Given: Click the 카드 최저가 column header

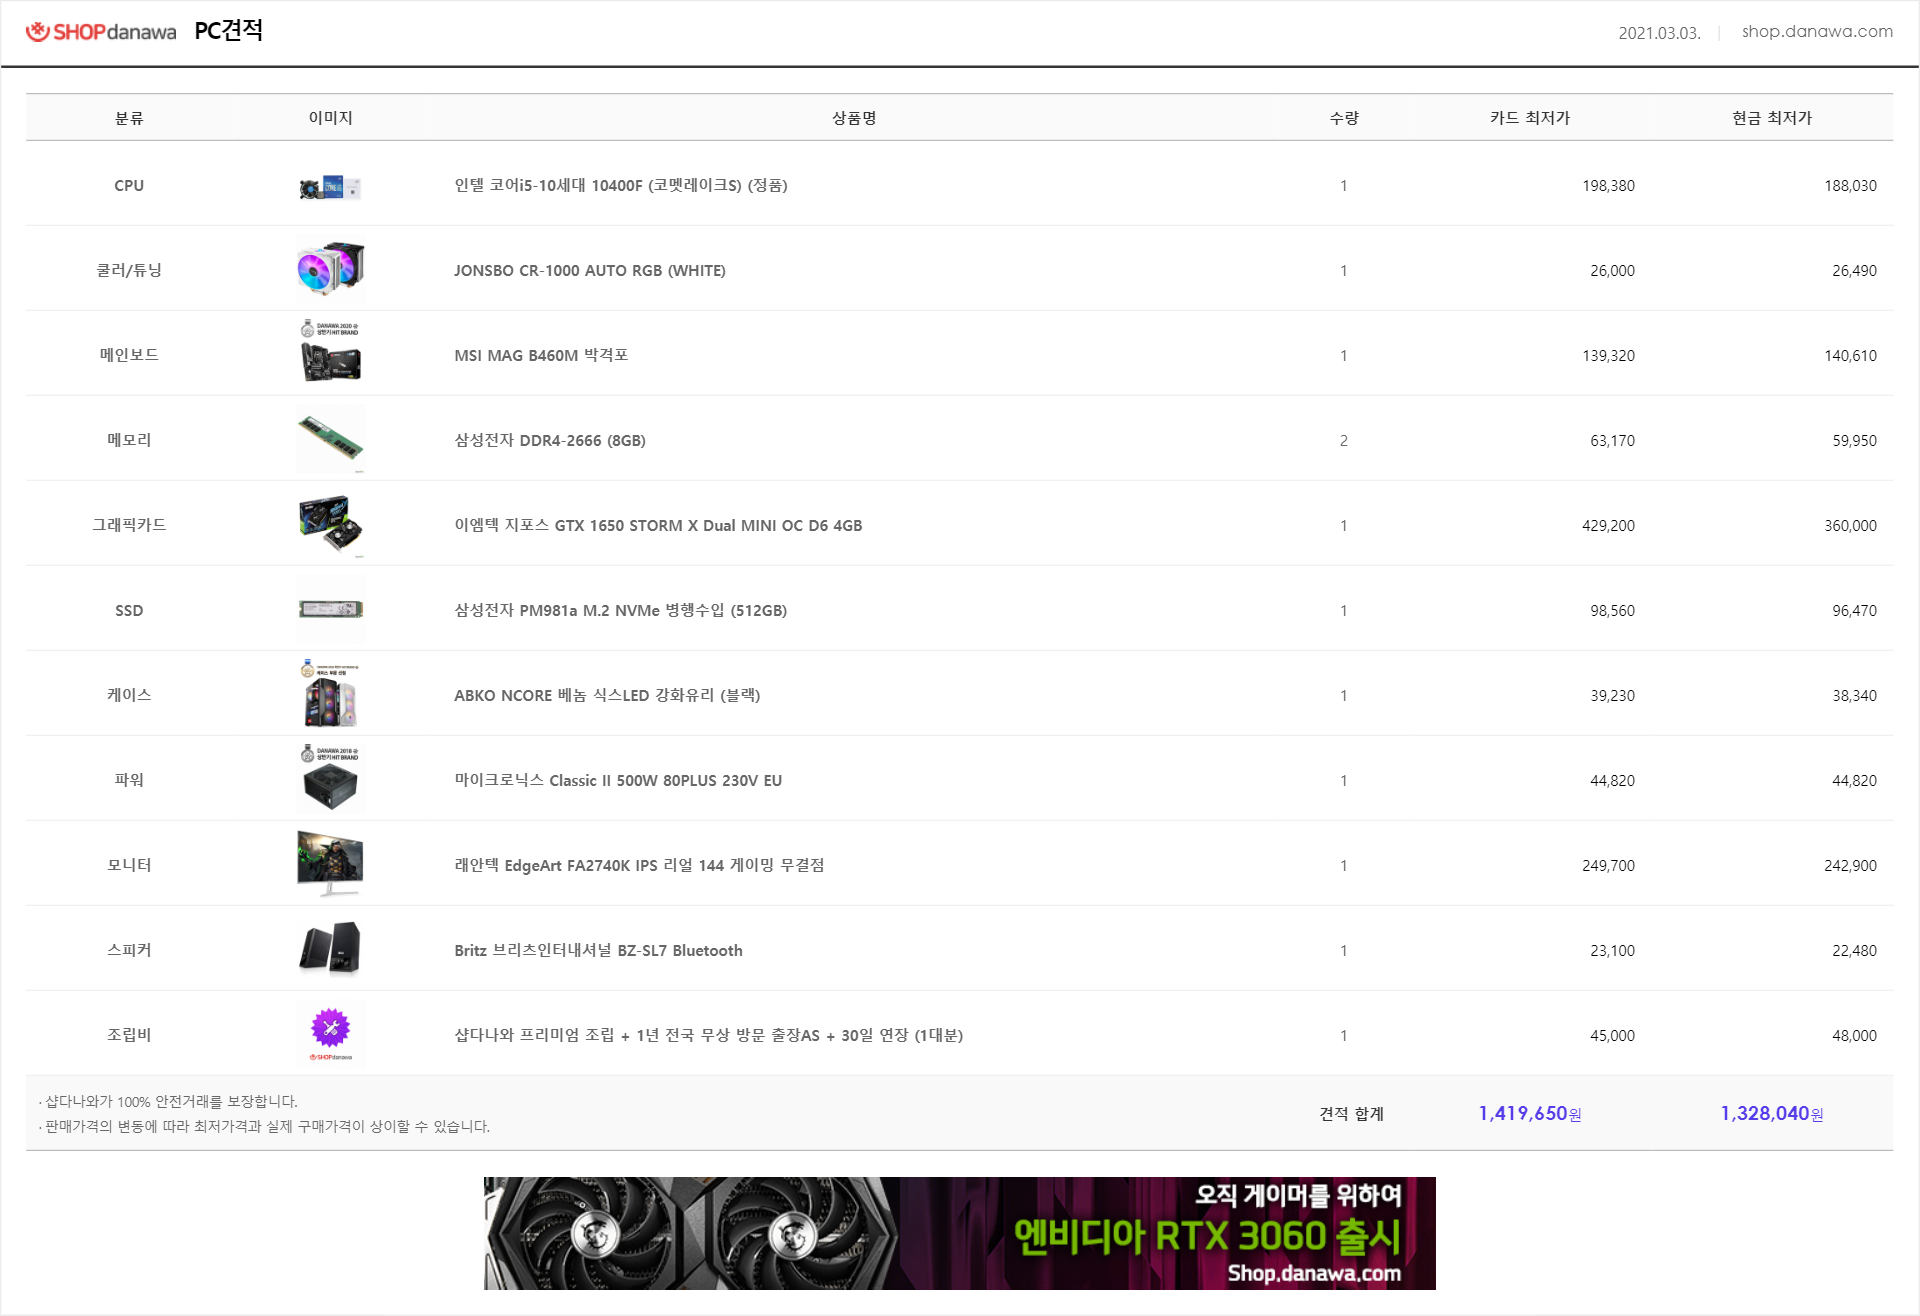Looking at the screenshot, I should tap(1530, 118).
